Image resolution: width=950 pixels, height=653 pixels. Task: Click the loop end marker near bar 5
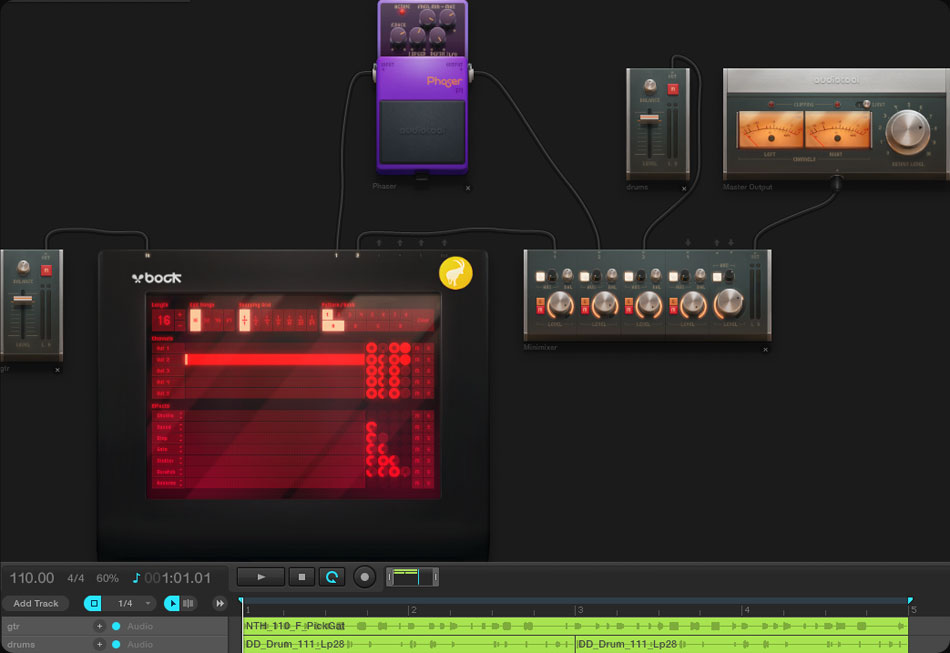click(x=910, y=600)
